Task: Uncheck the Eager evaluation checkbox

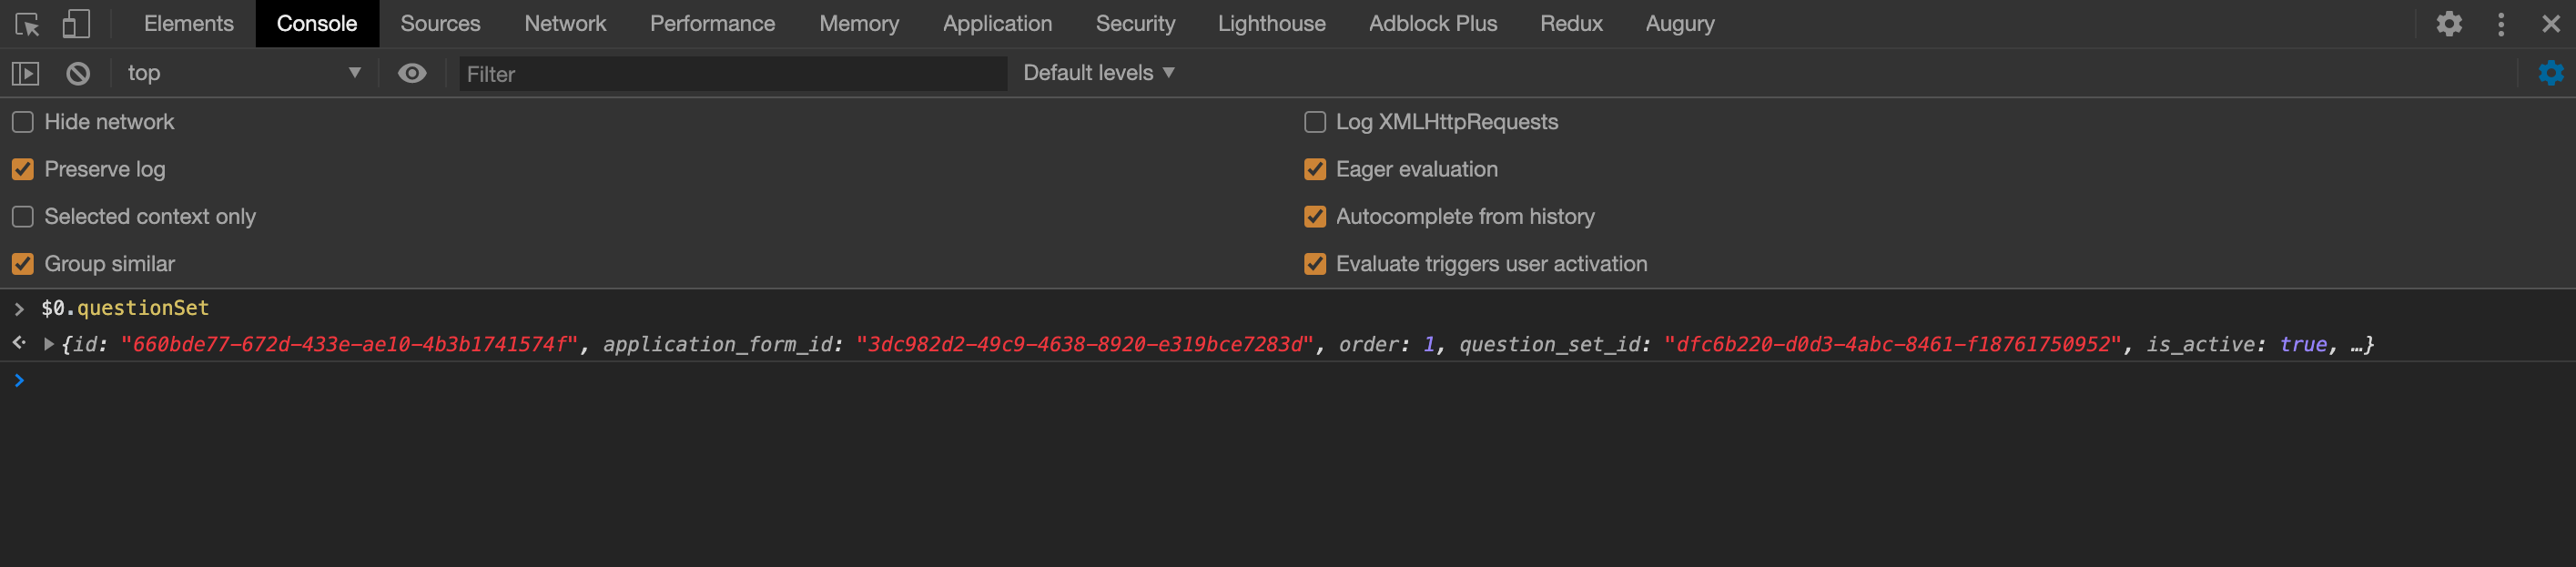Action: (x=1315, y=169)
